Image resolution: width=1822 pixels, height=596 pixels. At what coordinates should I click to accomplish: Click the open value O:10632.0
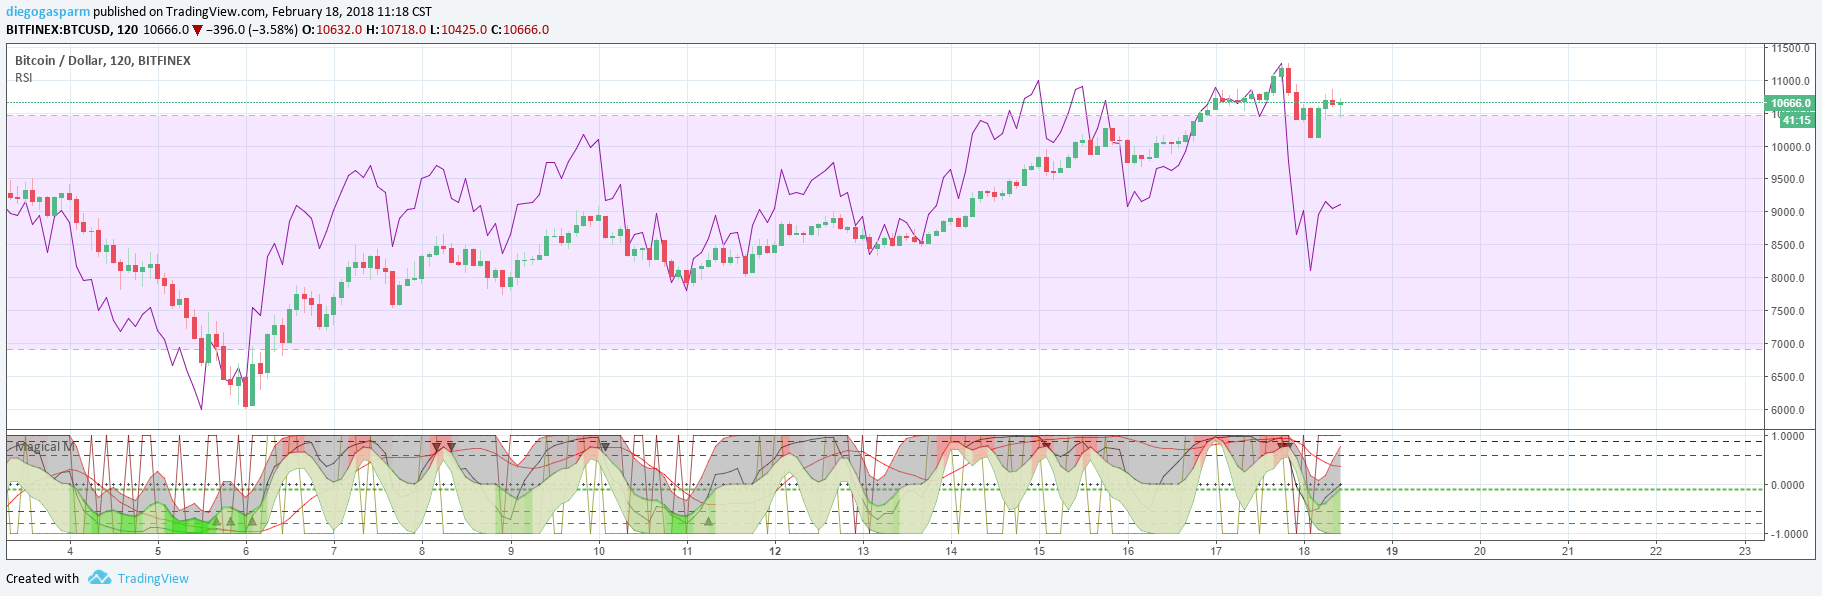[x=332, y=30]
